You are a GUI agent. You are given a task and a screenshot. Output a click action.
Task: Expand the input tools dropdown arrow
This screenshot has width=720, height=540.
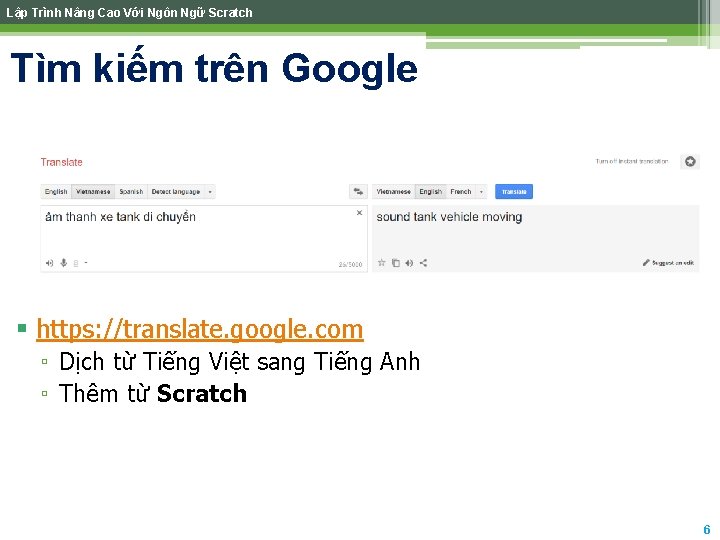click(86, 263)
